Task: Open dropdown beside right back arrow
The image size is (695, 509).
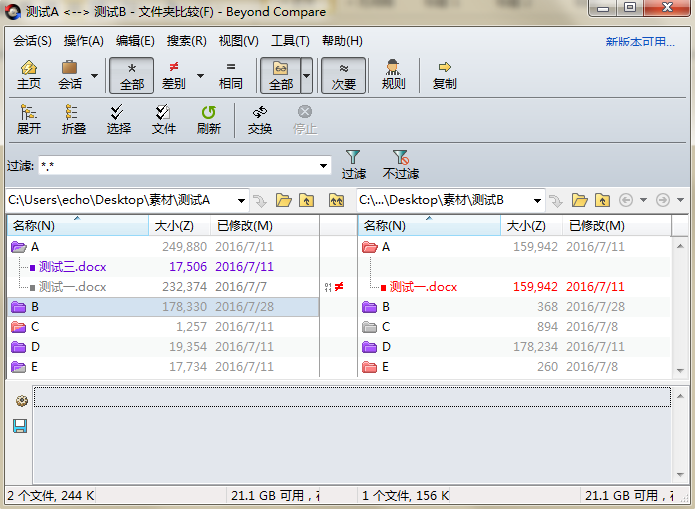Action: (x=643, y=201)
